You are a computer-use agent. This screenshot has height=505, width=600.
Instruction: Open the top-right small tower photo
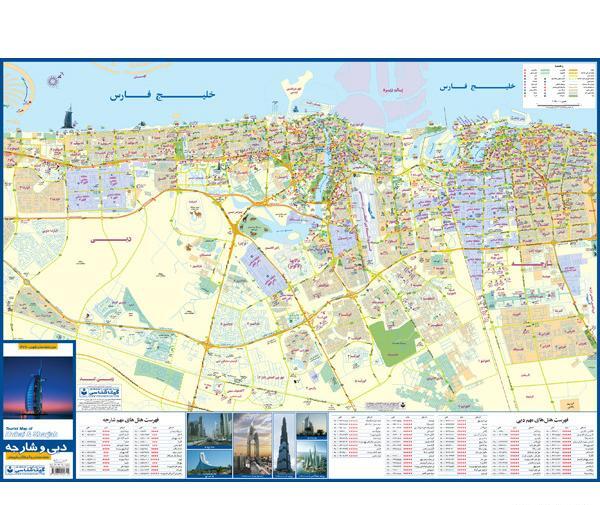(x=311, y=426)
